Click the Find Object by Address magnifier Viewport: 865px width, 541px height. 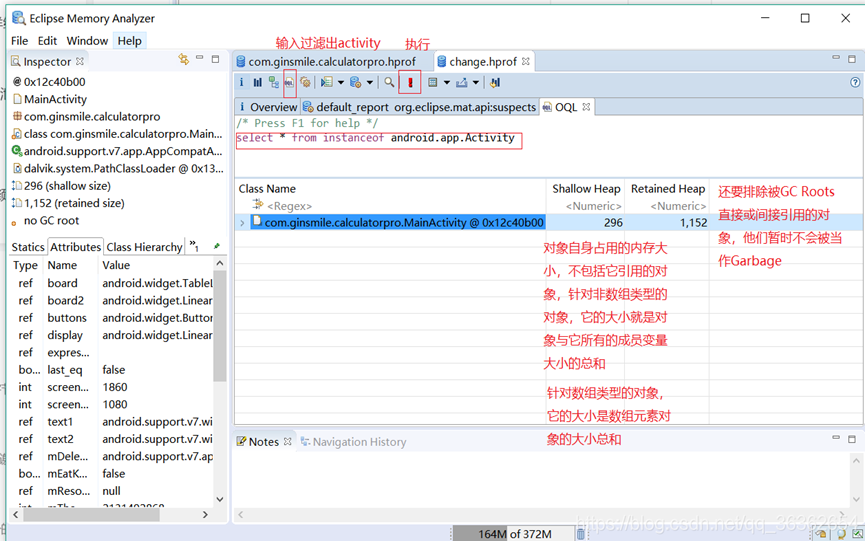[389, 82]
